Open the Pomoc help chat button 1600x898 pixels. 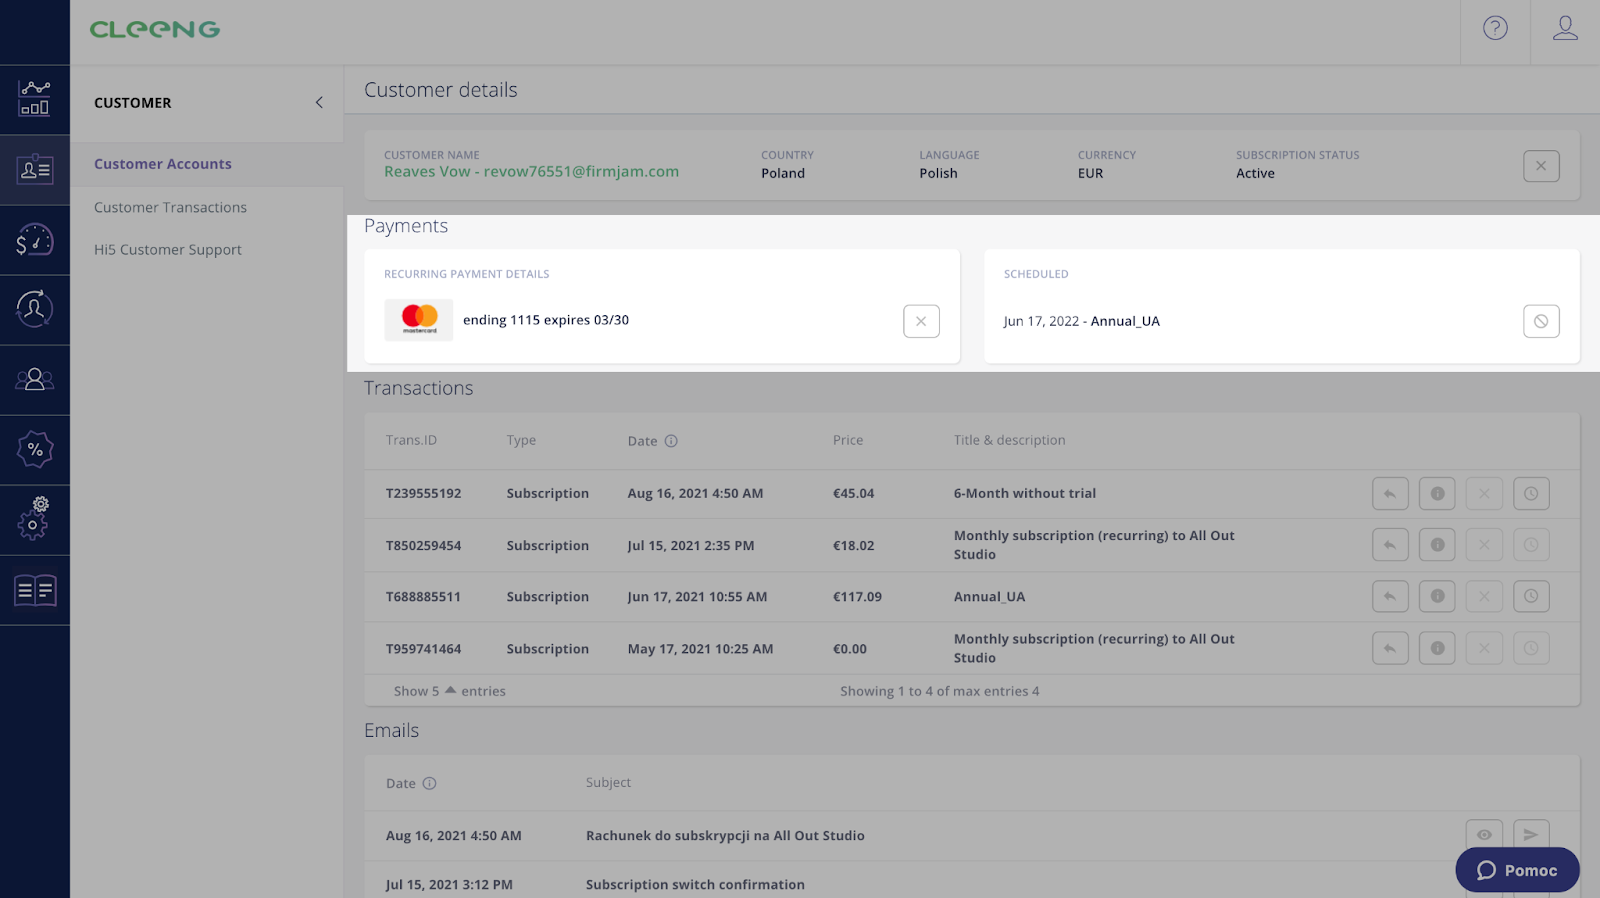(1517, 870)
